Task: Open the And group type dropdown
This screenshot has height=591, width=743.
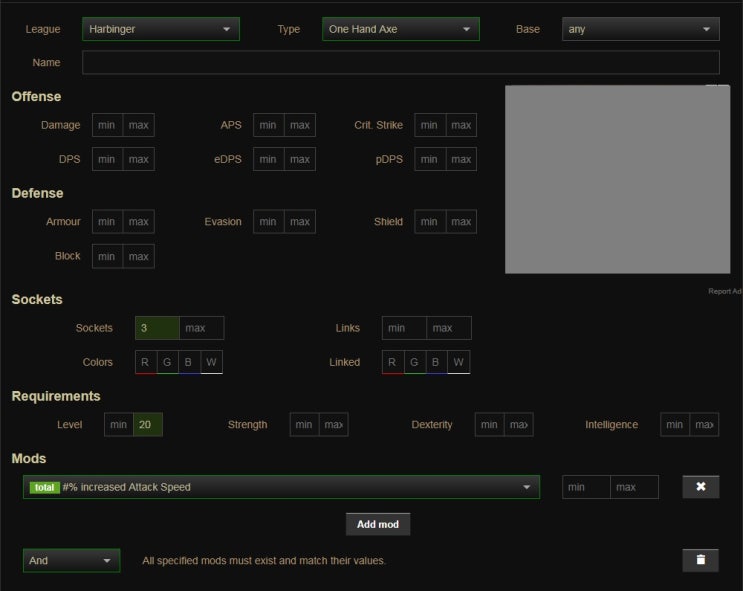Action: click(71, 560)
